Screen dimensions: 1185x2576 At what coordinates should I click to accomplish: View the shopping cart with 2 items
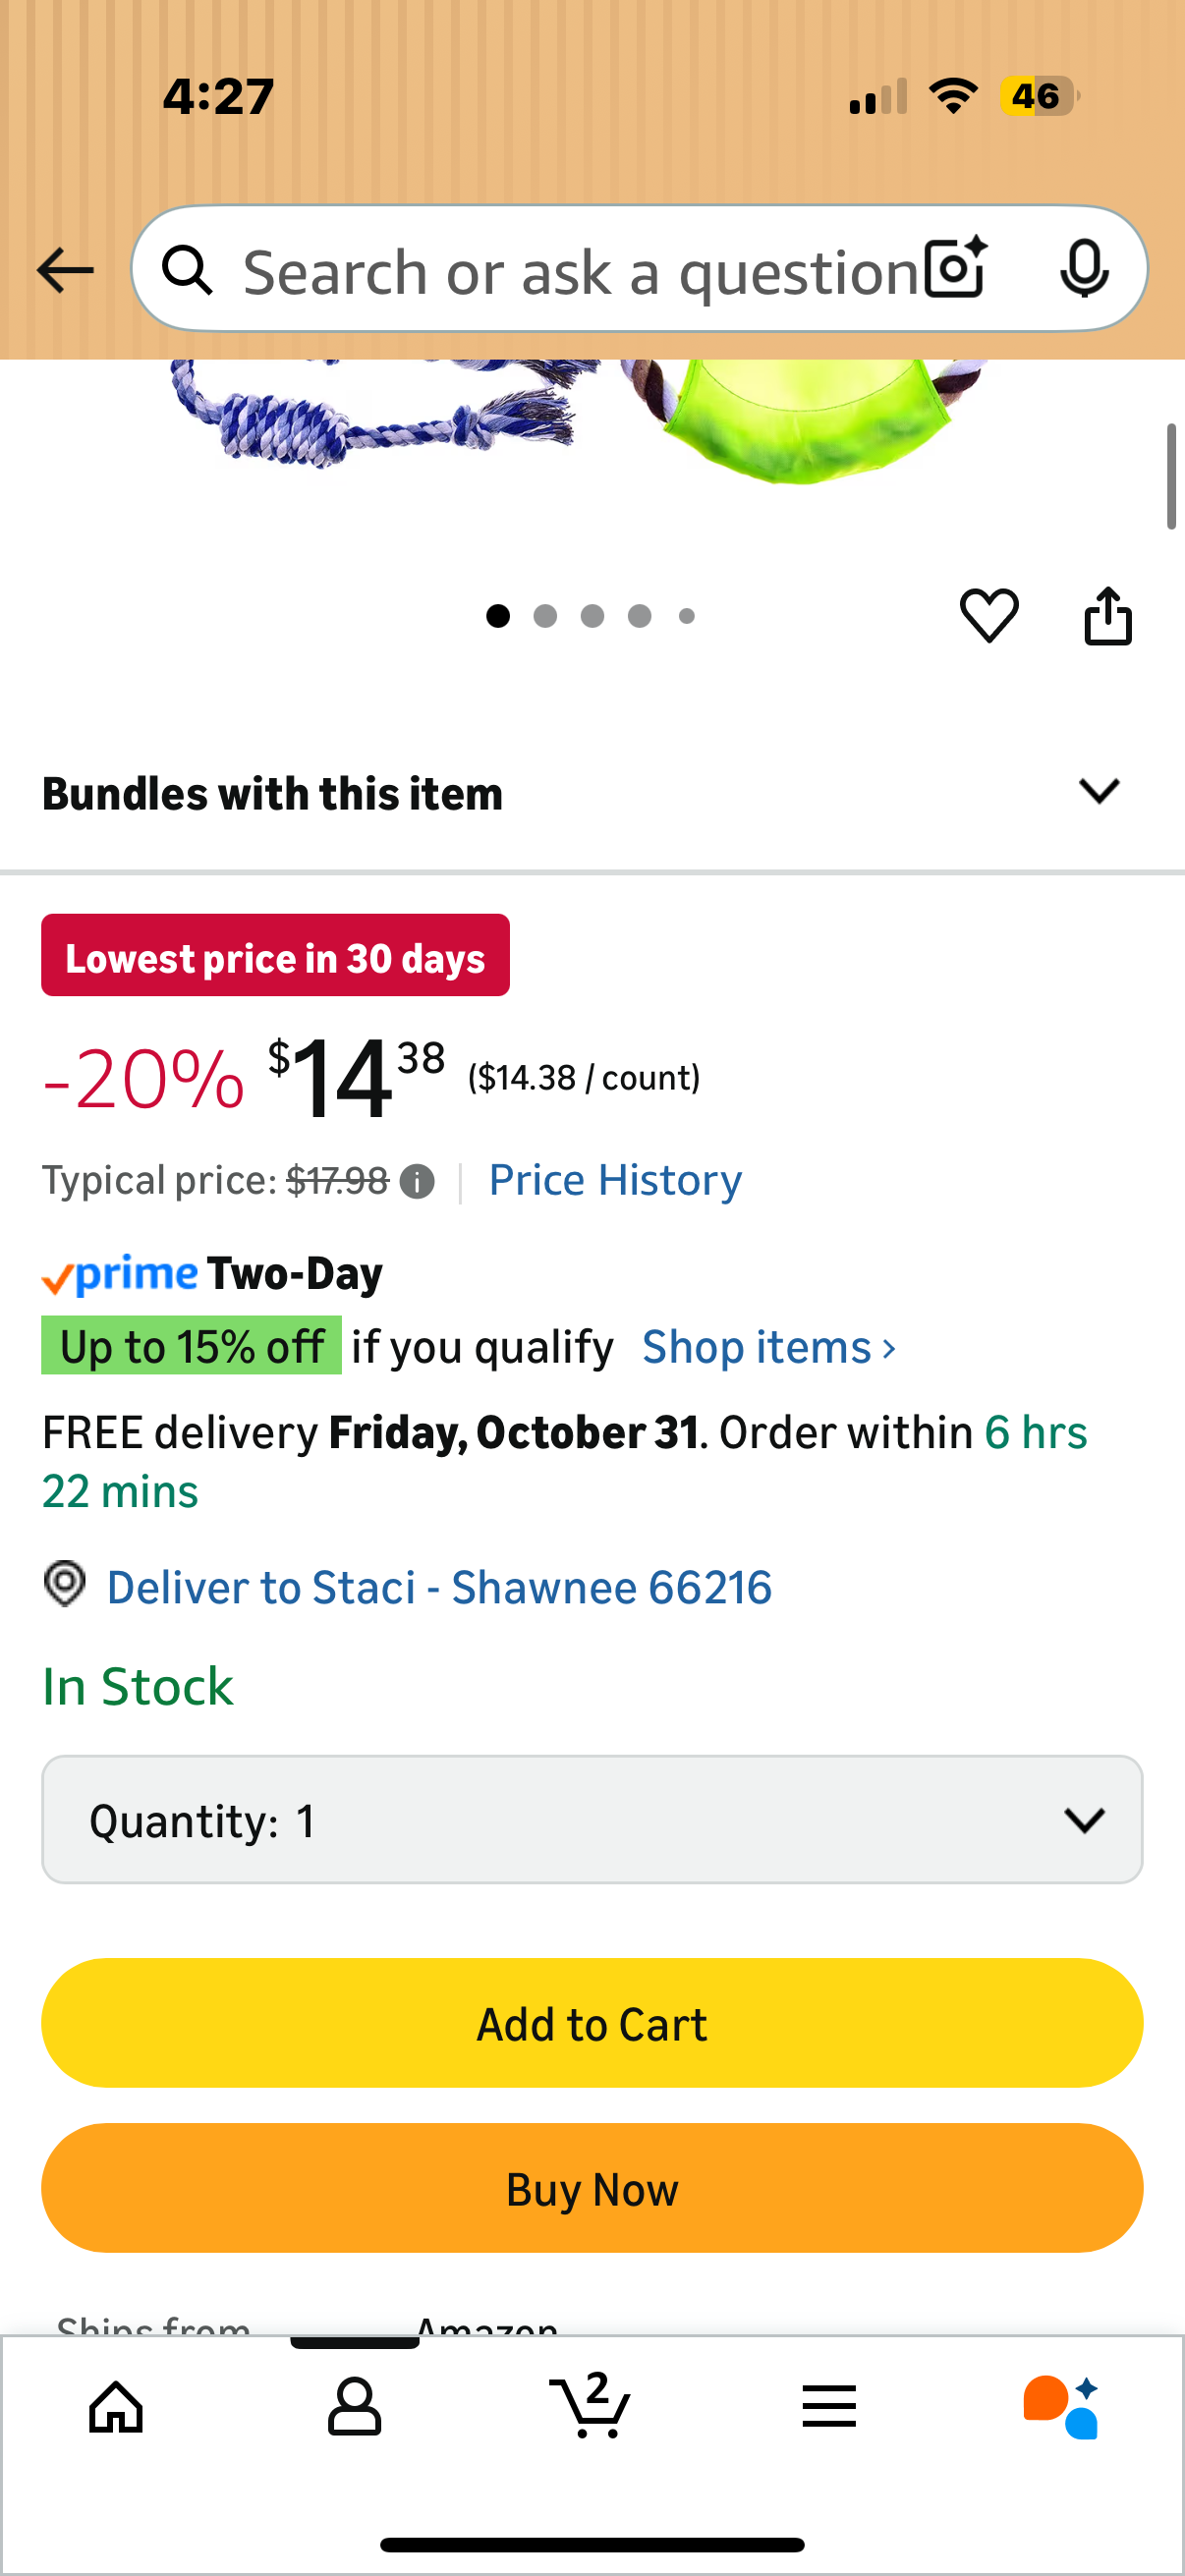click(x=592, y=2407)
